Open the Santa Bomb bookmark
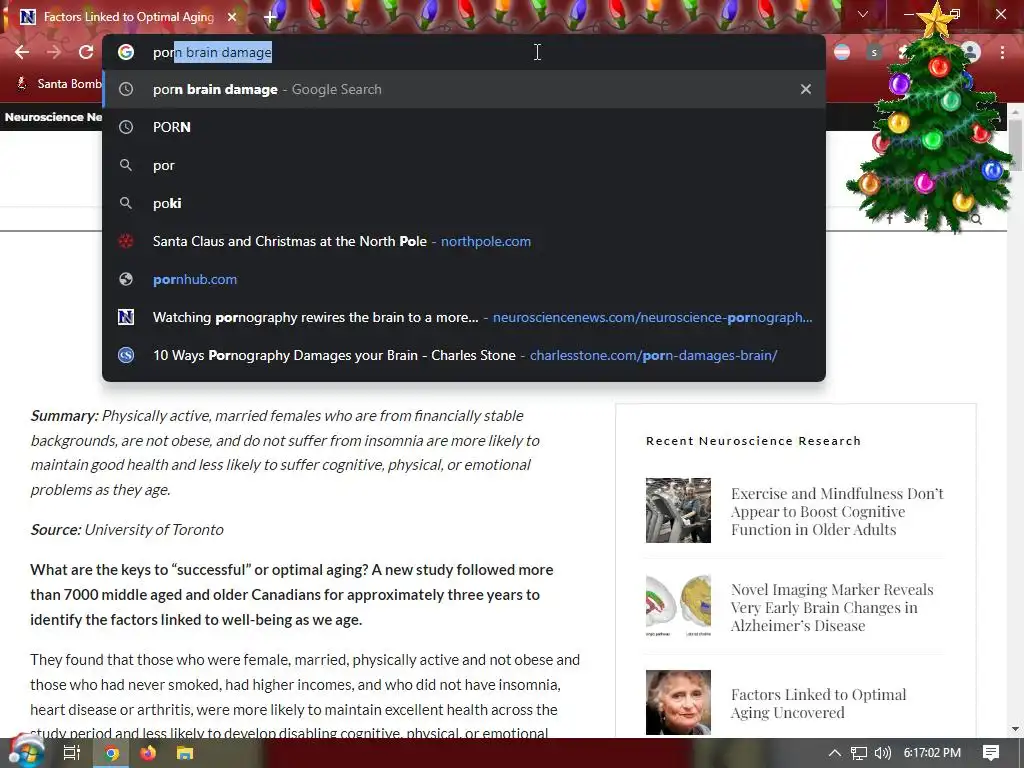This screenshot has width=1024, height=768. (x=59, y=84)
